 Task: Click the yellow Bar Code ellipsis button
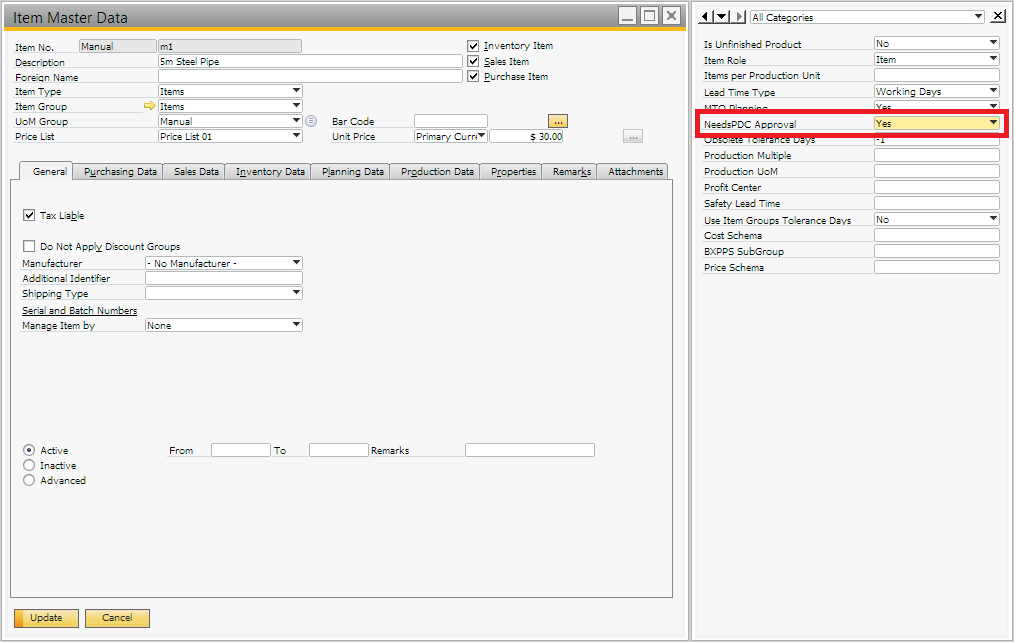pos(557,121)
